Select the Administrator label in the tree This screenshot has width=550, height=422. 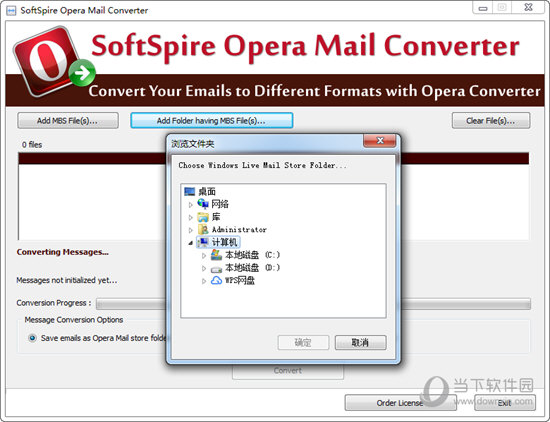tap(239, 230)
